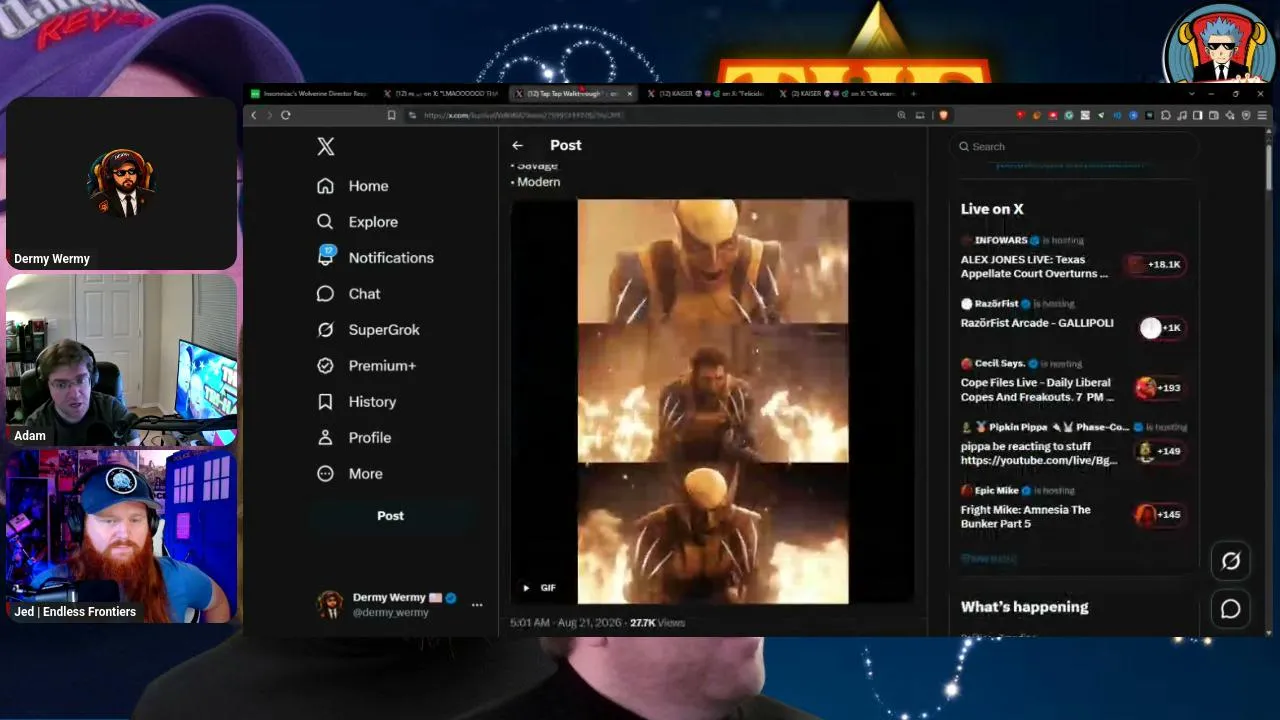Click the X logo in the sidebar
The height and width of the screenshot is (720, 1280).
point(326,146)
